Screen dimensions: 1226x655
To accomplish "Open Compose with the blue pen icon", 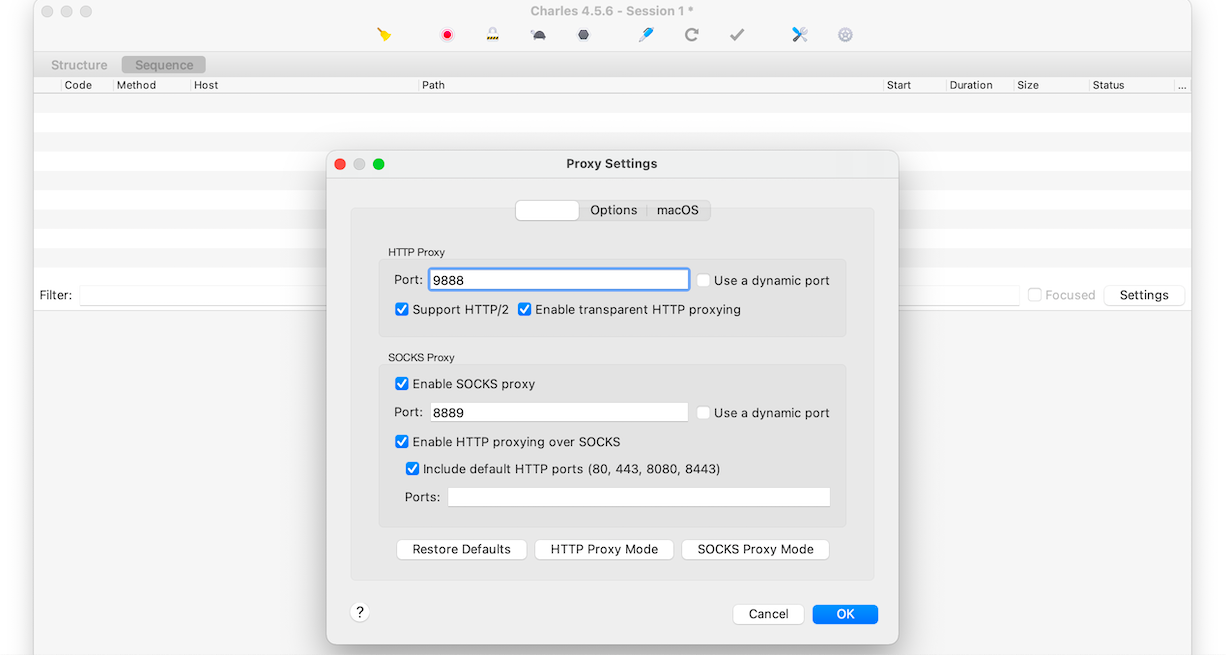I will tap(646, 35).
